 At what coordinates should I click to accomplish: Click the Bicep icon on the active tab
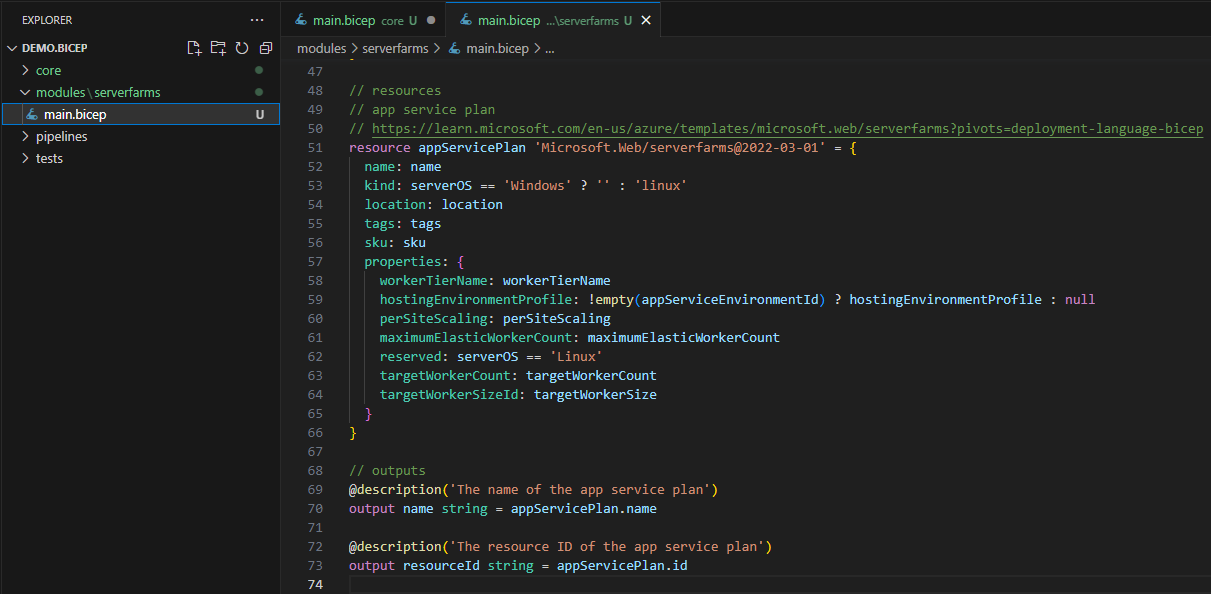coord(466,19)
